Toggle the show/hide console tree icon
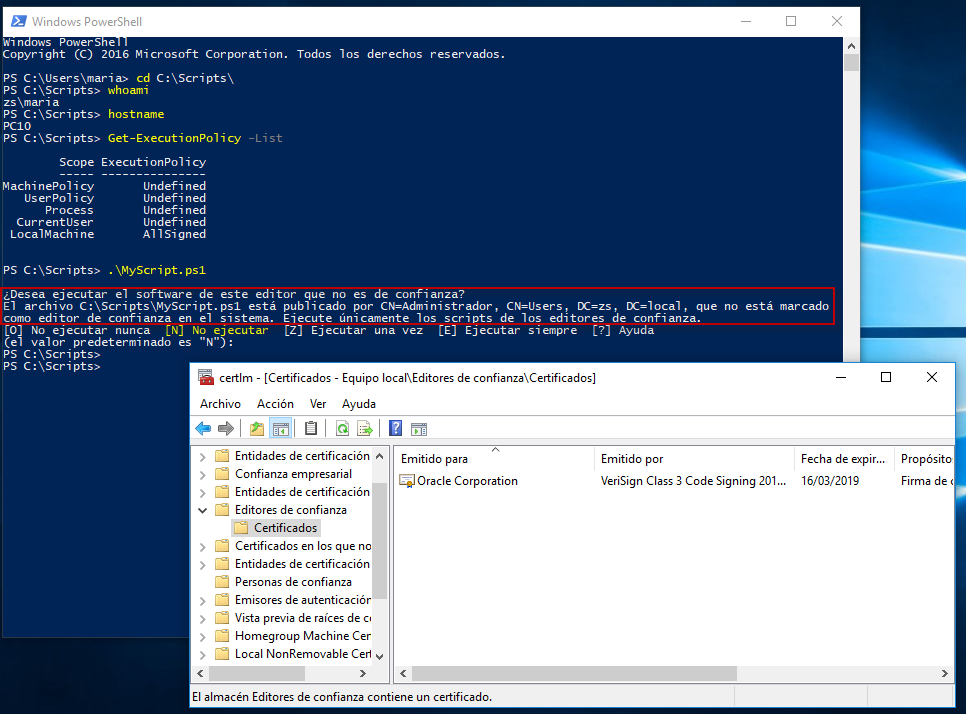Image resolution: width=966 pixels, height=714 pixels. pos(280,428)
